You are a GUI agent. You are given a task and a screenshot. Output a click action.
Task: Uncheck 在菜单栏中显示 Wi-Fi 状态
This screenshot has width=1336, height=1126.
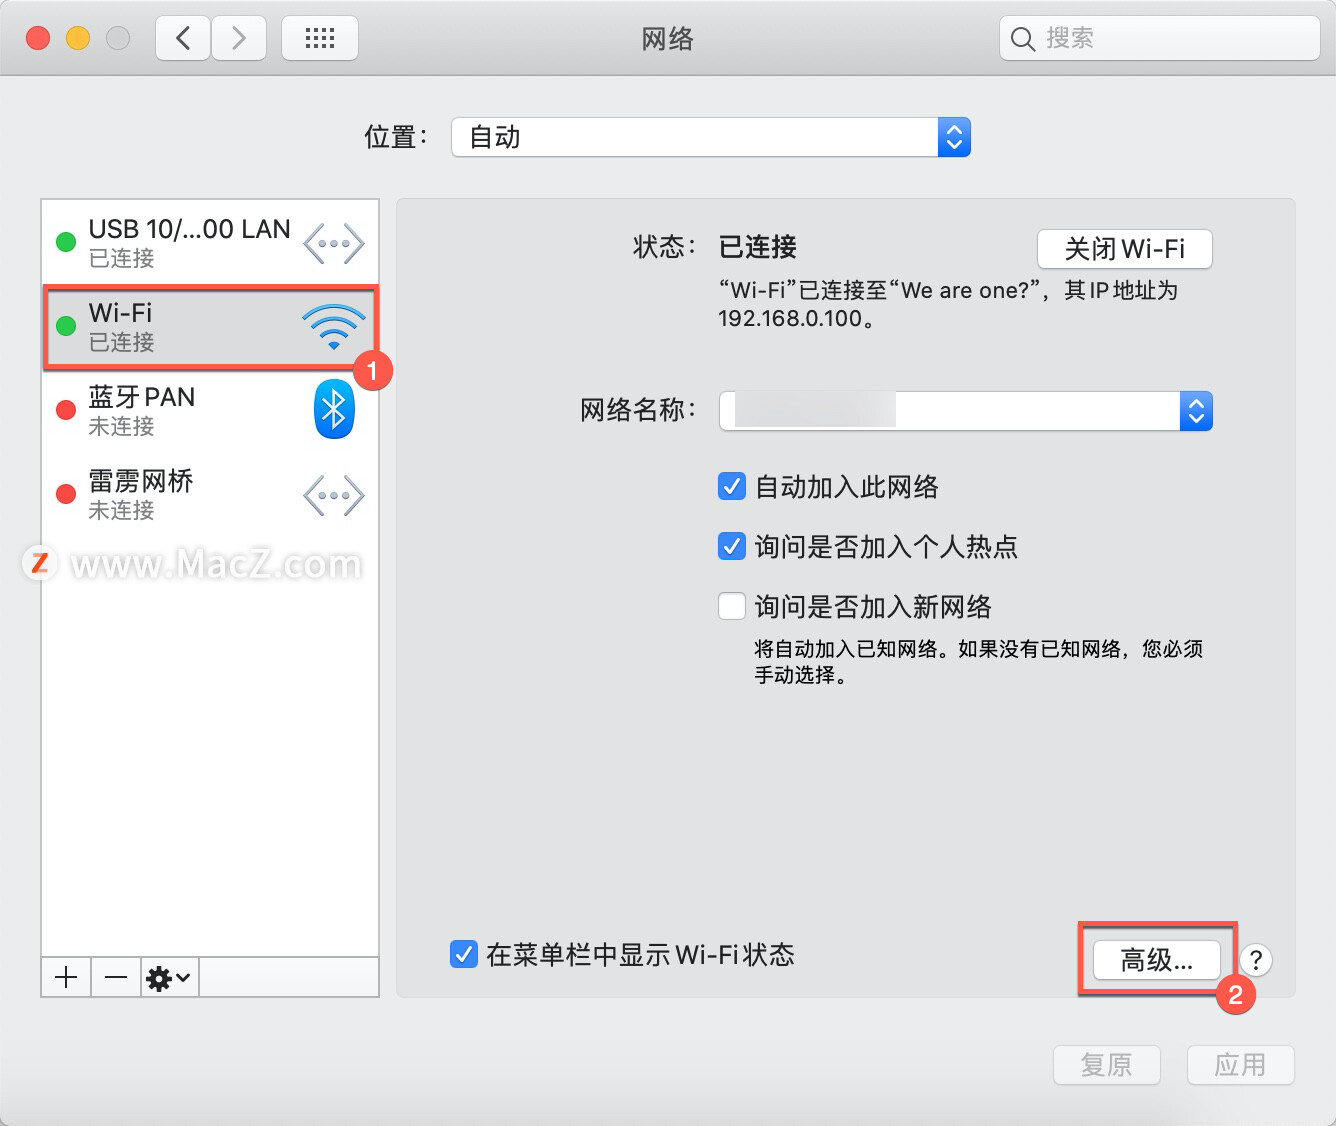(463, 955)
